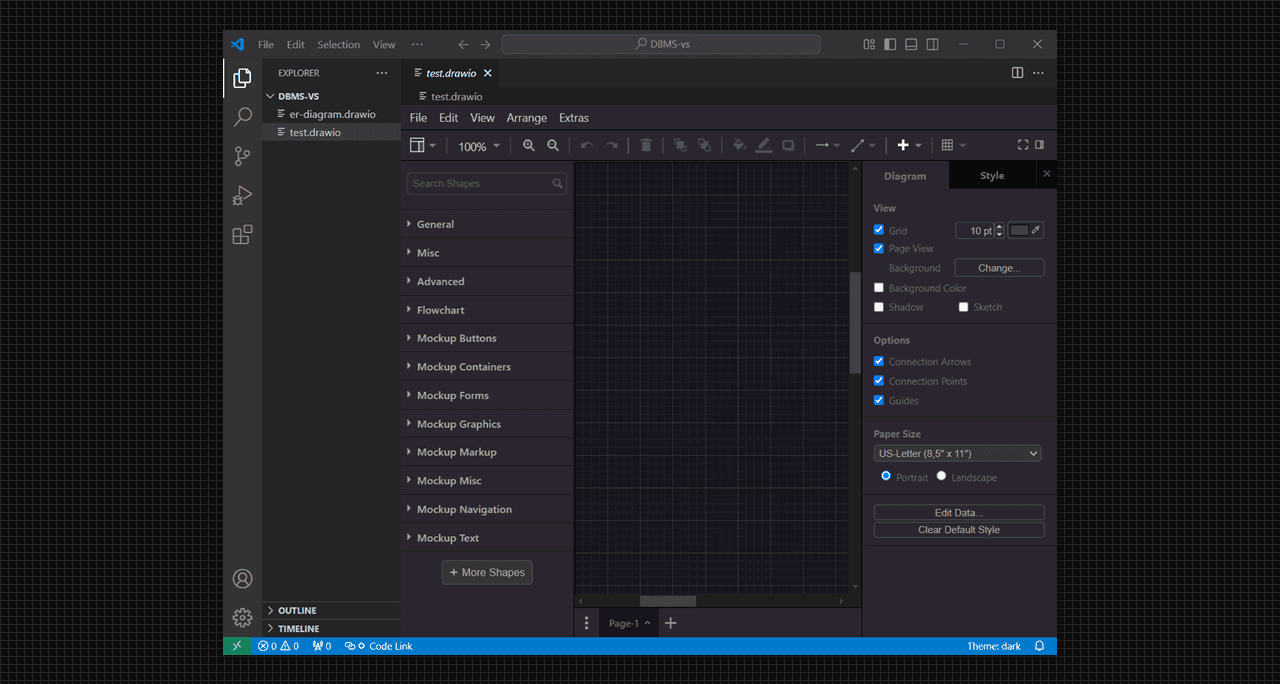Open the Paper Size dropdown

tap(957, 454)
